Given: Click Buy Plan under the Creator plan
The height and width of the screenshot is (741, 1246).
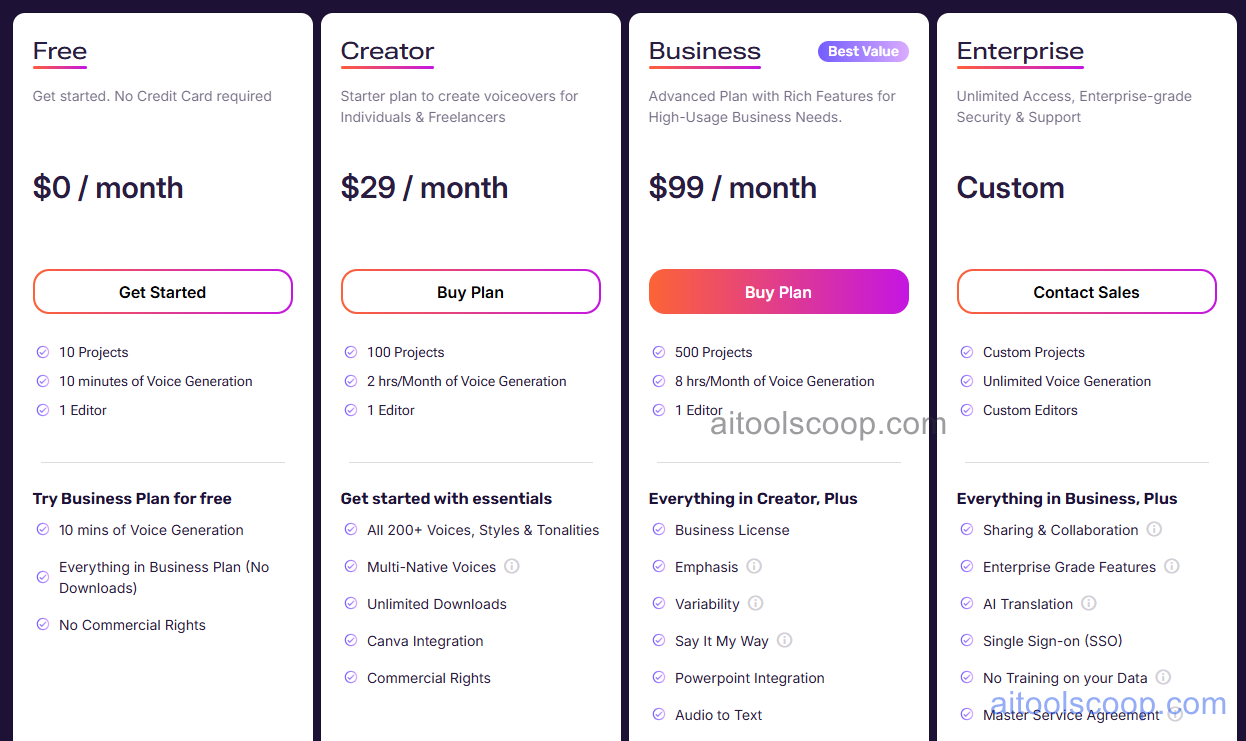Looking at the screenshot, I should tap(470, 291).
